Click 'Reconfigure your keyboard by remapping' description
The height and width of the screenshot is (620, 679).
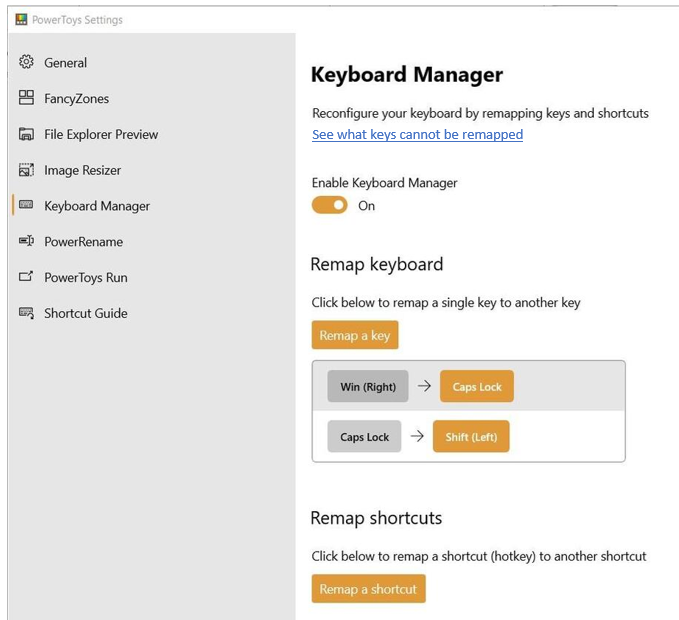click(480, 113)
